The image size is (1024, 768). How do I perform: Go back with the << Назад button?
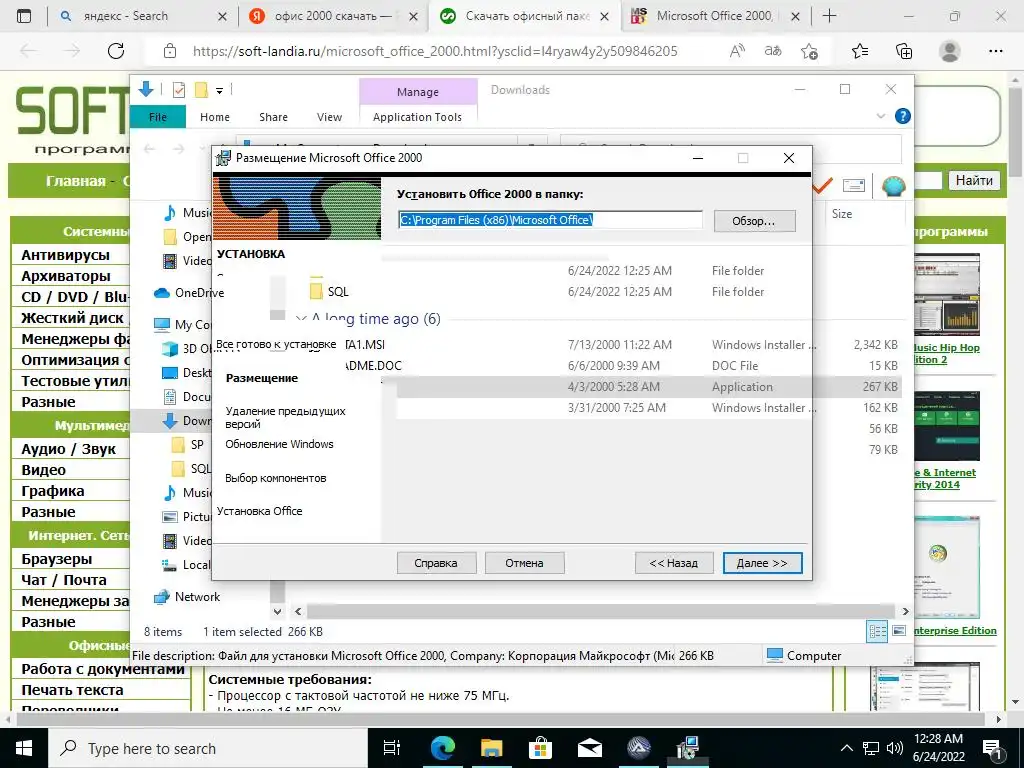tap(673, 563)
